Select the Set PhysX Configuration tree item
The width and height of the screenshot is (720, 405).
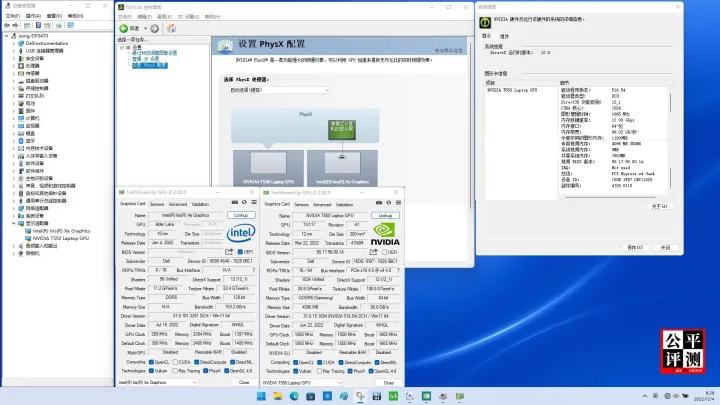tap(150, 64)
